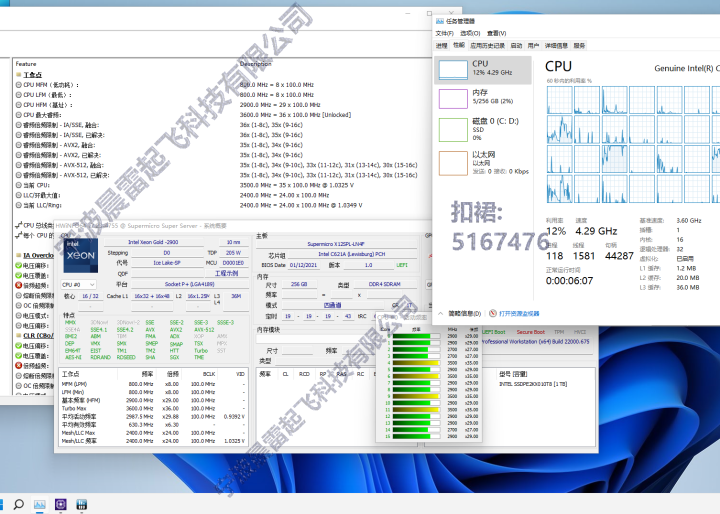Switch to the 用户 tab
The height and width of the screenshot is (514, 720).
[534, 45]
